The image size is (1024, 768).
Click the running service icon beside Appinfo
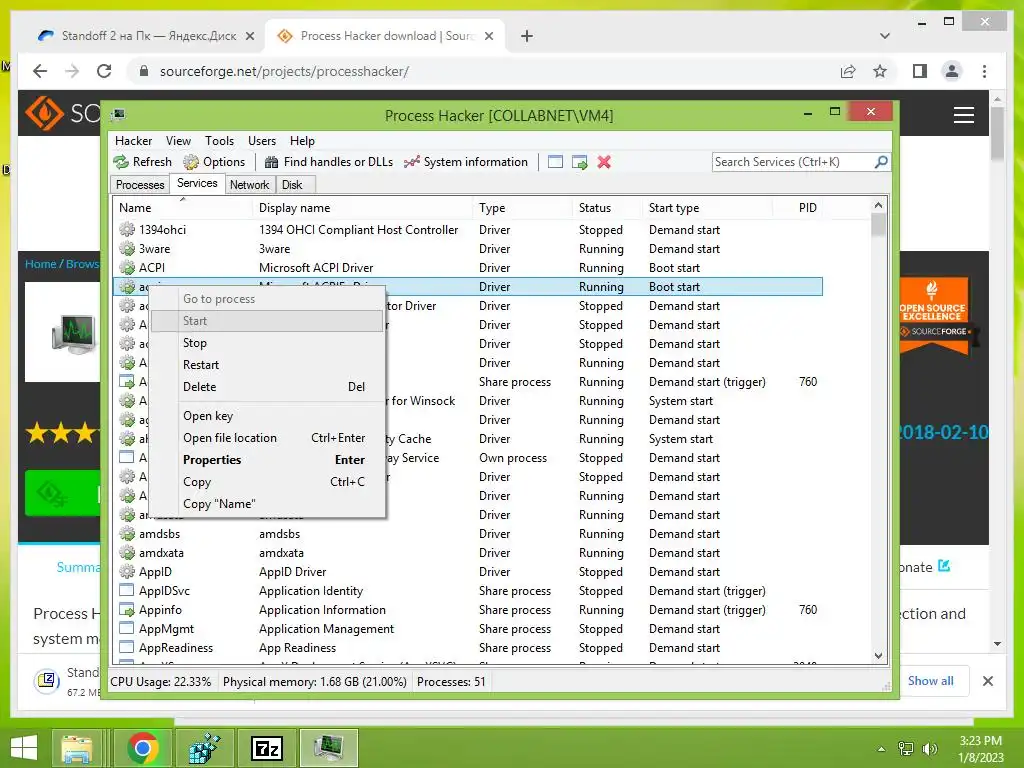(x=127, y=609)
